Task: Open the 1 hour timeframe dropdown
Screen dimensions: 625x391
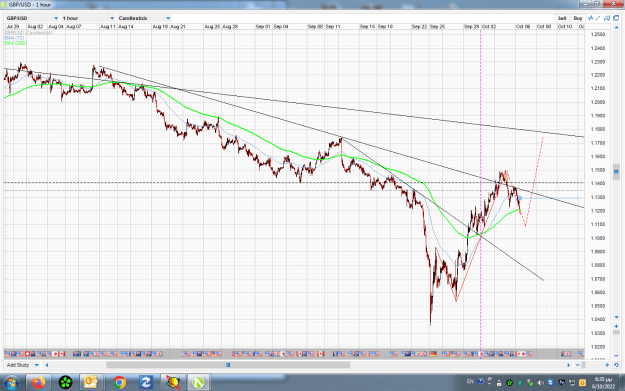Action: tap(88, 18)
